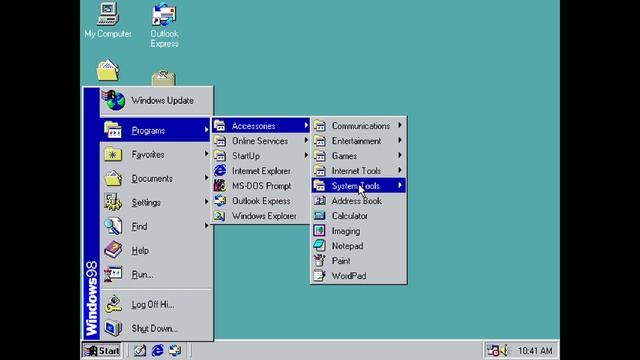Screen dimensions: 640x360
Task: Click the "Notepad" label
Action: pyautogui.click(x=347, y=246)
